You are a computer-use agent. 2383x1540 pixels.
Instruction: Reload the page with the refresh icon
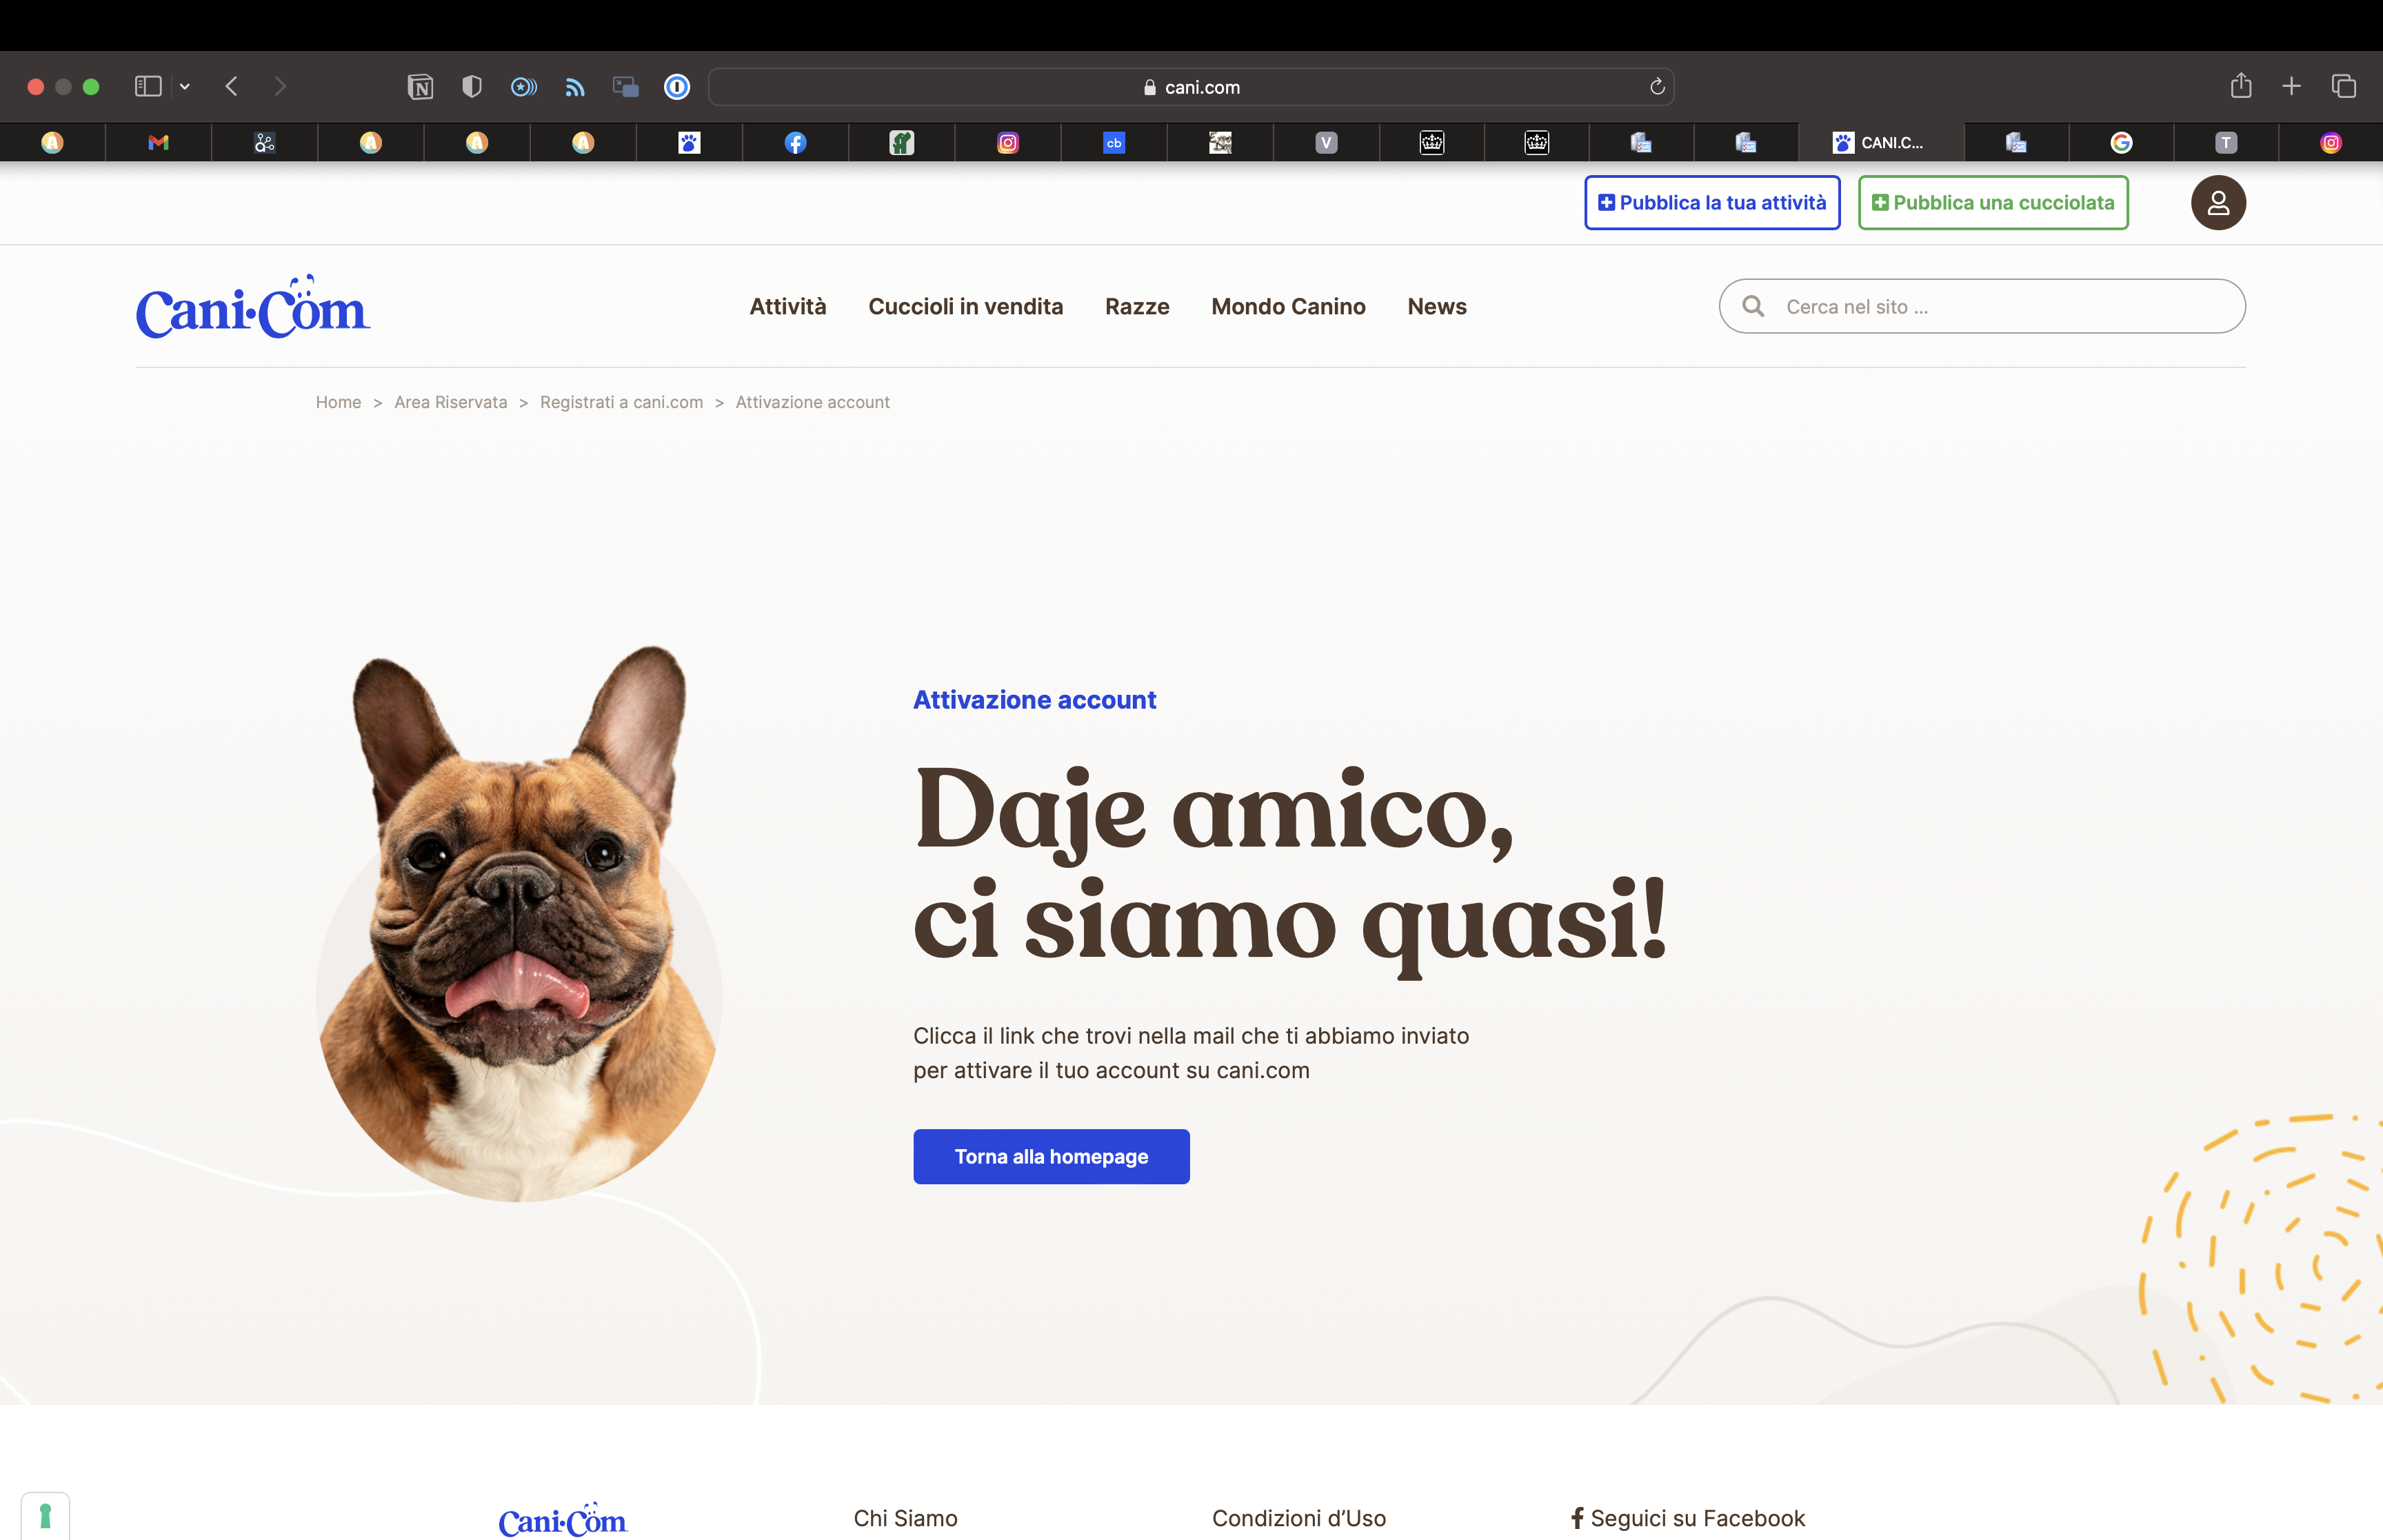(1657, 87)
